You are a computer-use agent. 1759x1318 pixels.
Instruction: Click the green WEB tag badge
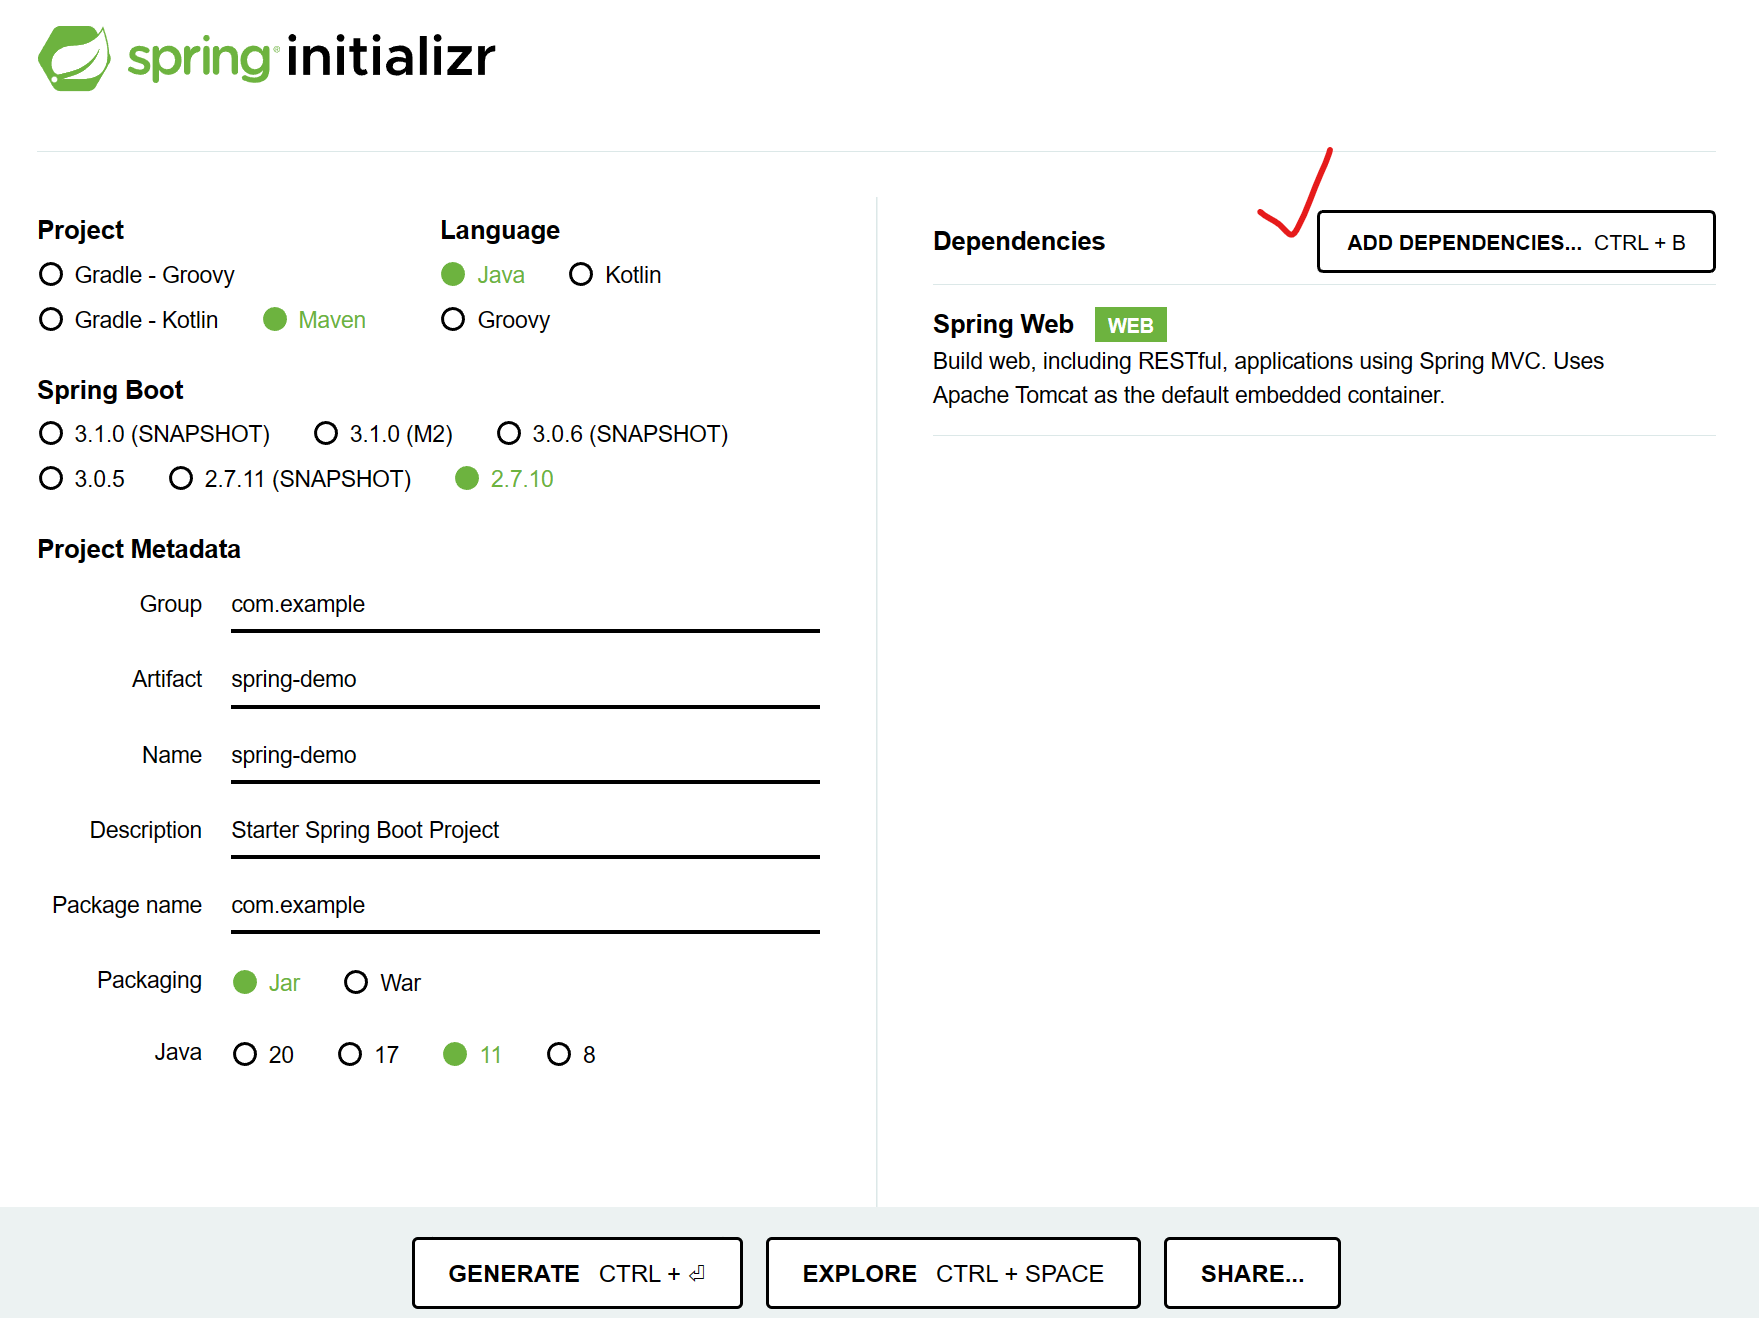click(1130, 325)
